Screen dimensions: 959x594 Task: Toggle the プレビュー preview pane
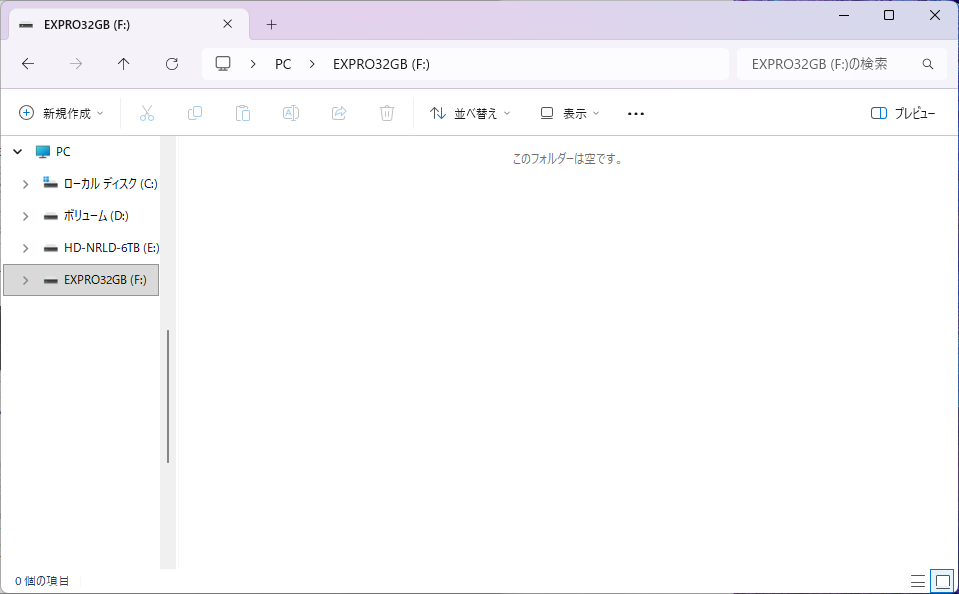tap(903, 114)
